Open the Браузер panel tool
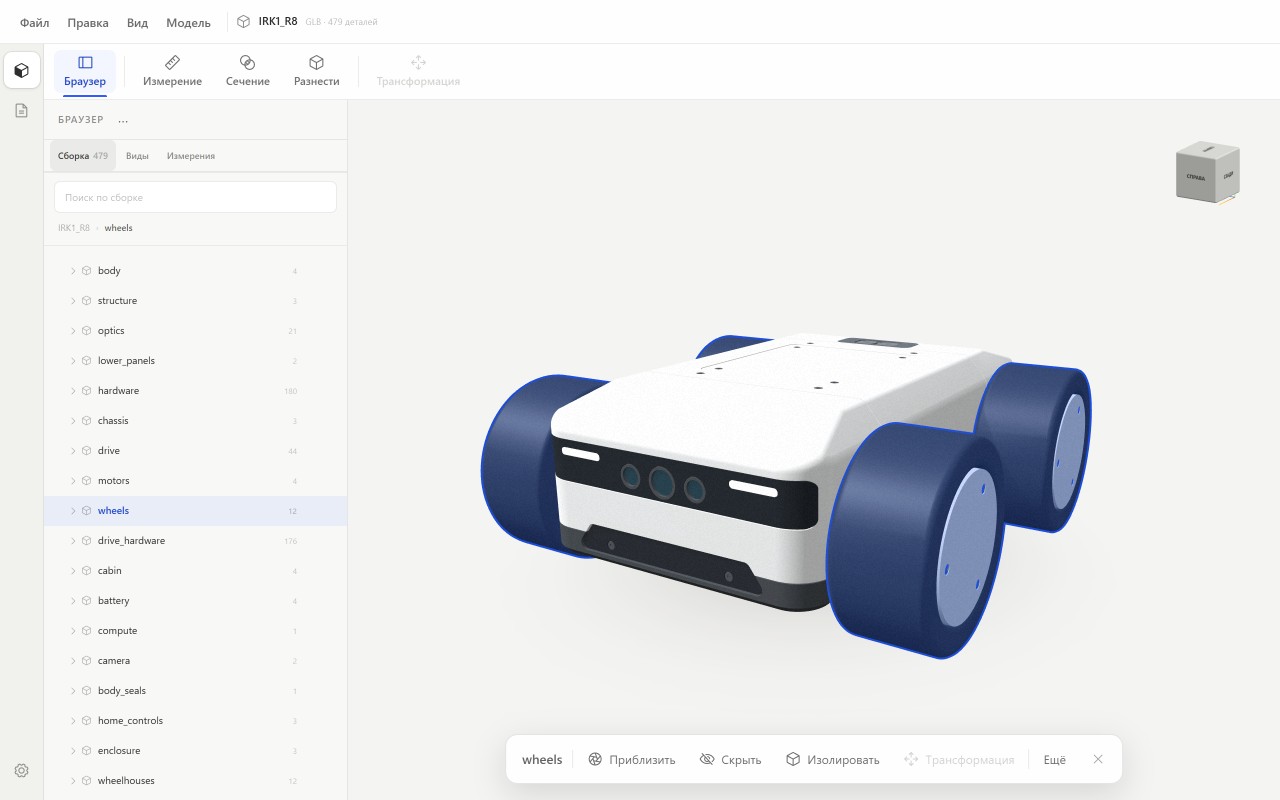1280x800 pixels. [x=85, y=71]
